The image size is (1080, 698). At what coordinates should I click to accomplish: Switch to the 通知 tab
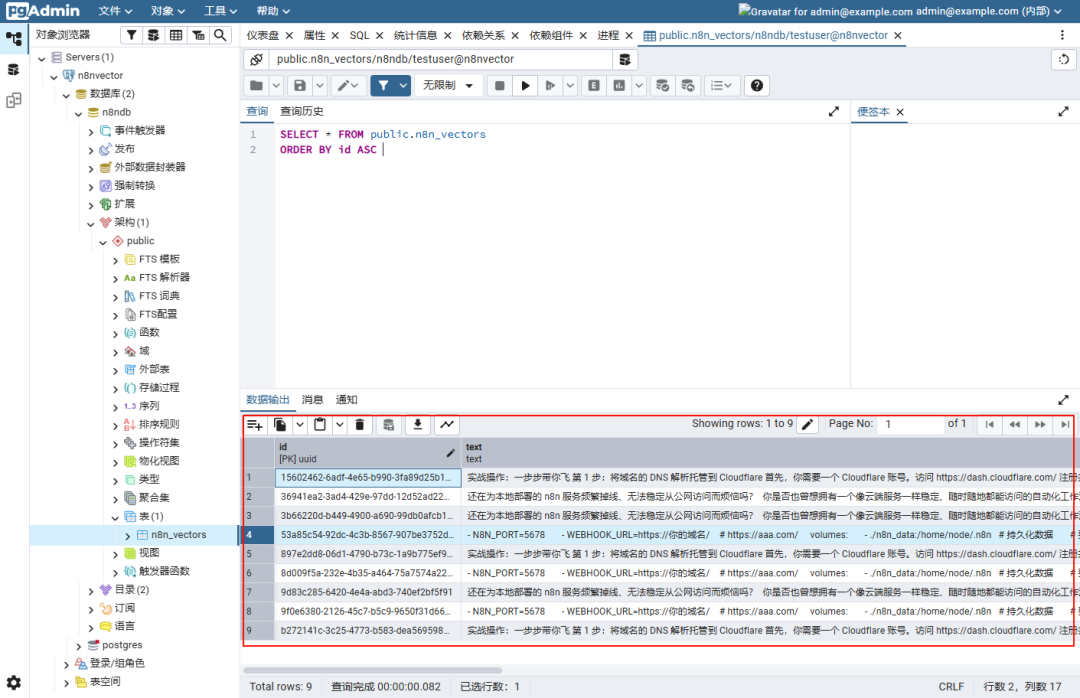pyautogui.click(x=346, y=400)
